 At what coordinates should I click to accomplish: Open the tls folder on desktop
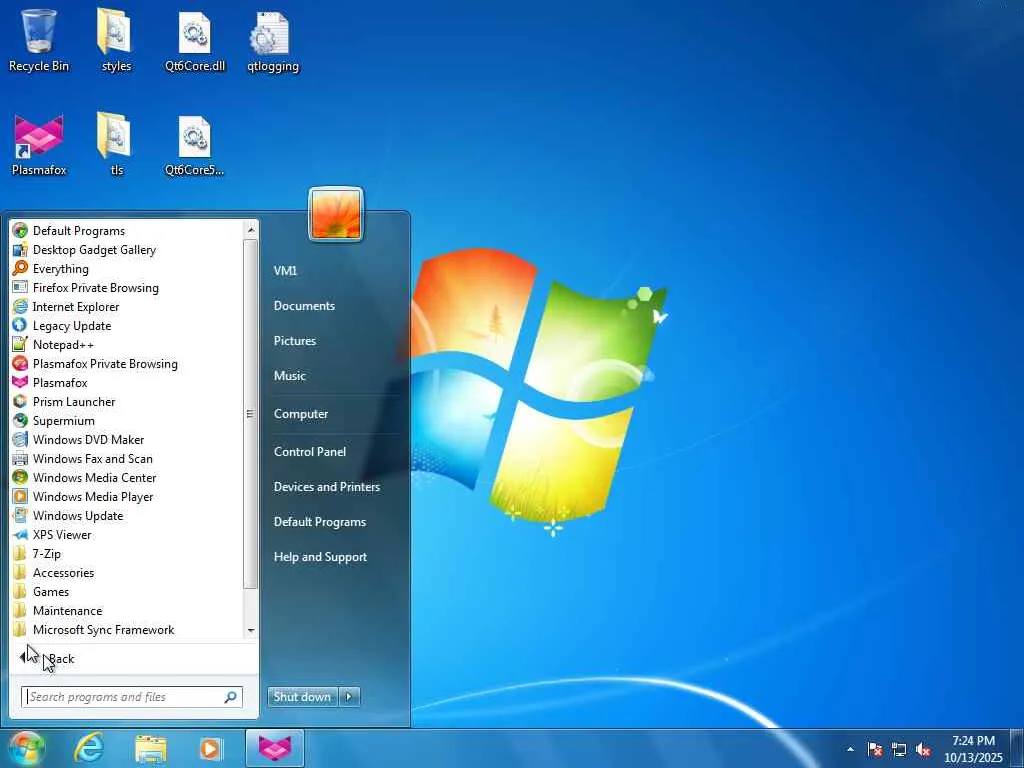pyautogui.click(x=116, y=145)
